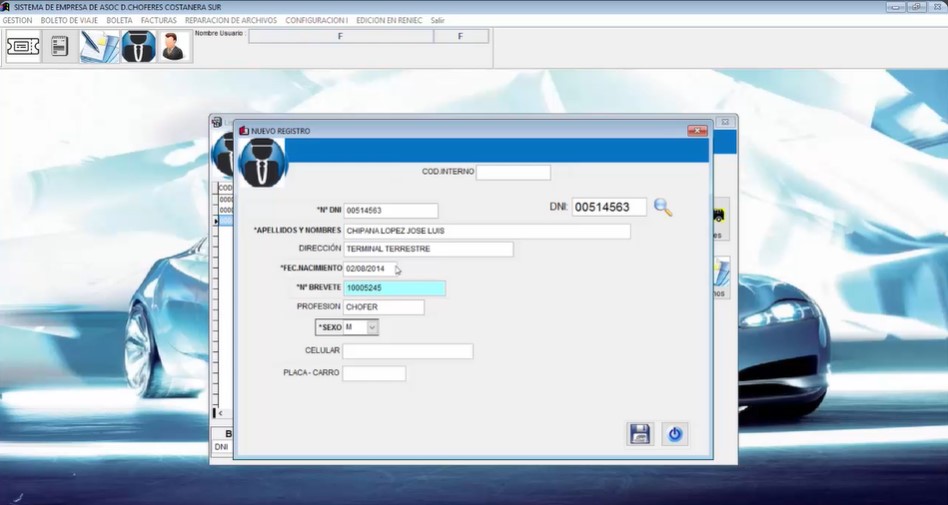Focus the CELULAR input field
948x505 pixels.
point(407,351)
